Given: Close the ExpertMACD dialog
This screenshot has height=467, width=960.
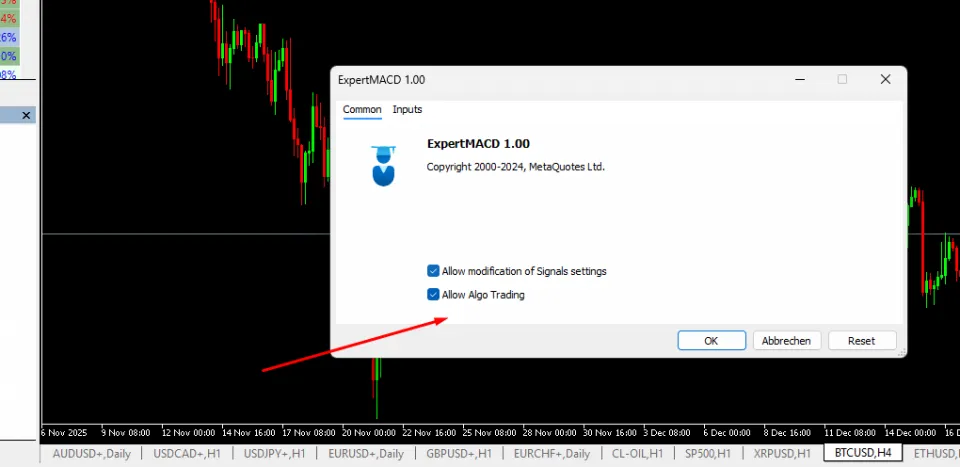Looking at the screenshot, I should pos(885,80).
